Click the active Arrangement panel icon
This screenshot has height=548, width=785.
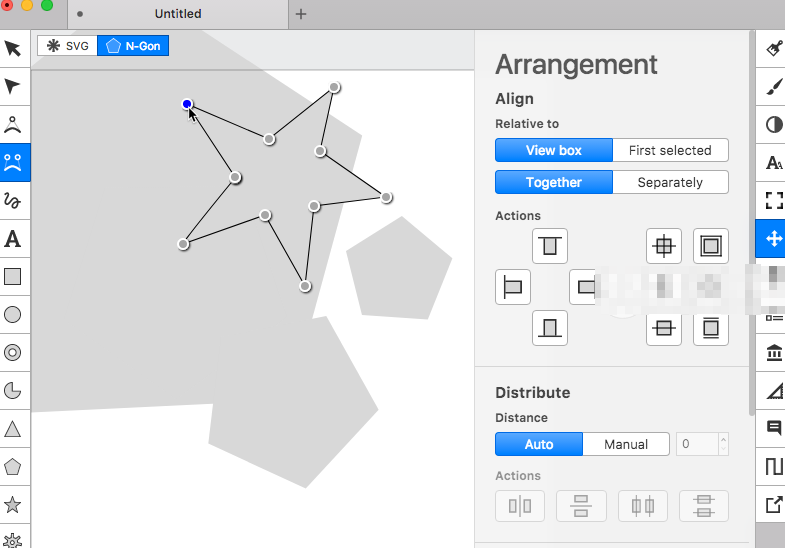coord(773,239)
